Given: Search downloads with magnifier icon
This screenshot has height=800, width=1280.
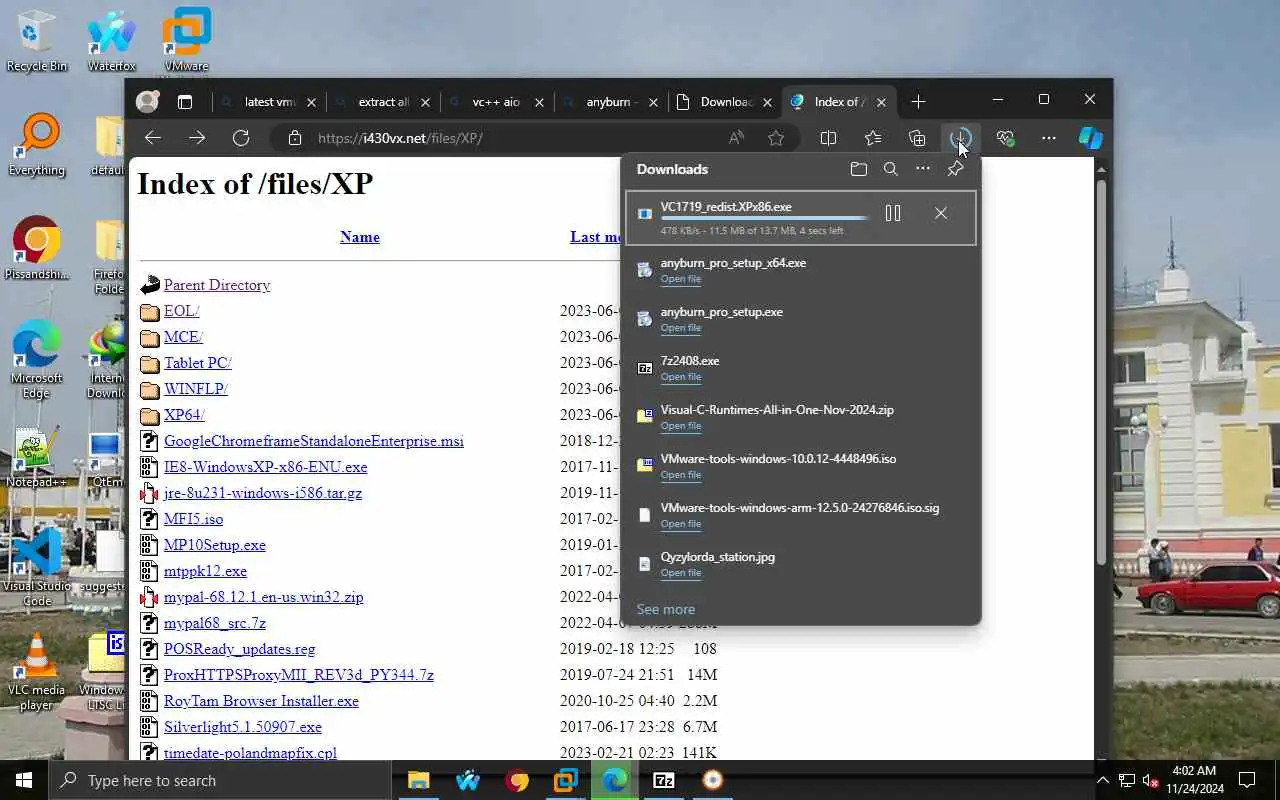Looking at the screenshot, I should pyautogui.click(x=891, y=169).
